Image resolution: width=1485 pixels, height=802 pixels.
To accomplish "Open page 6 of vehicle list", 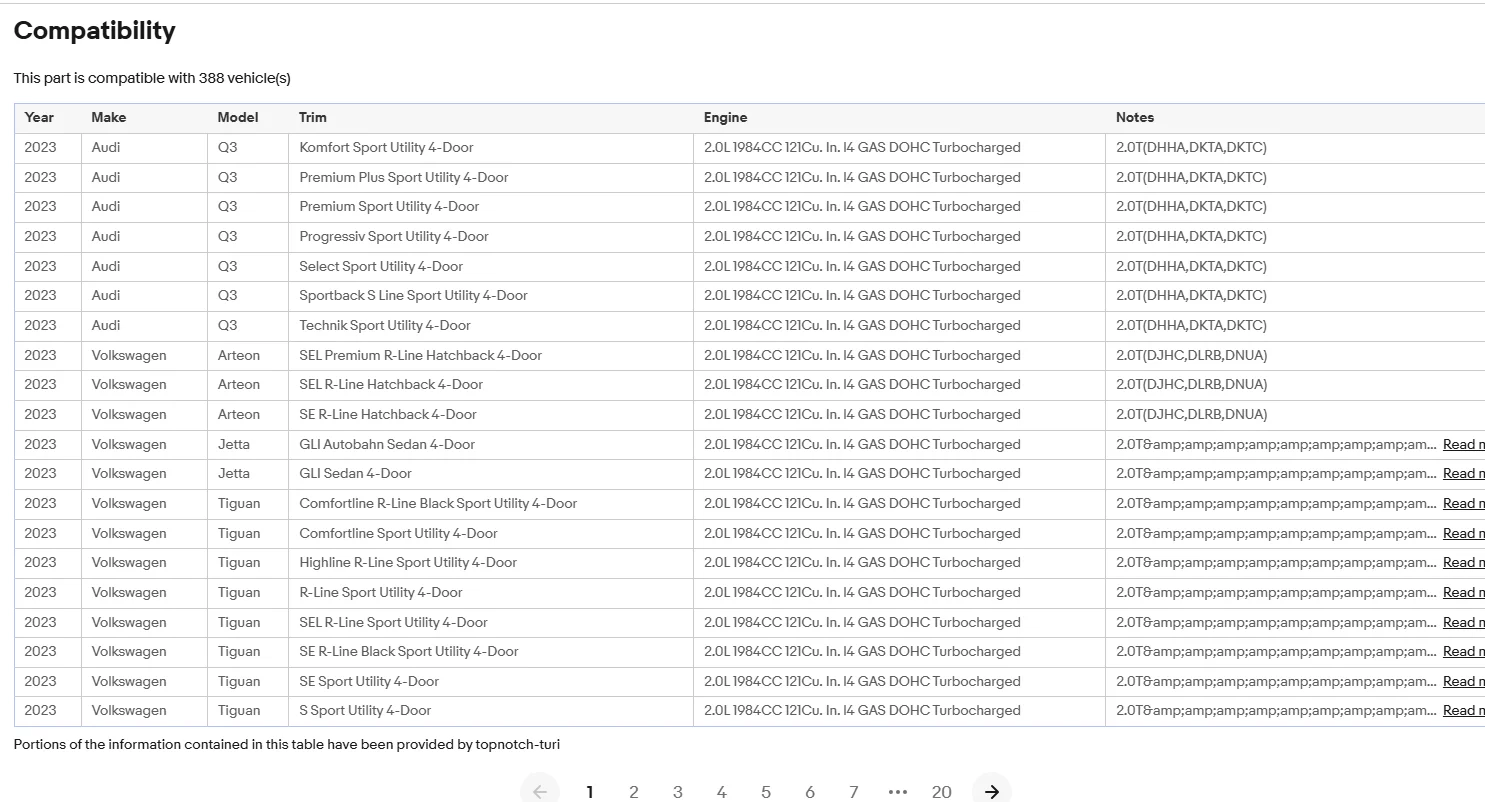I will coord(810,792).
